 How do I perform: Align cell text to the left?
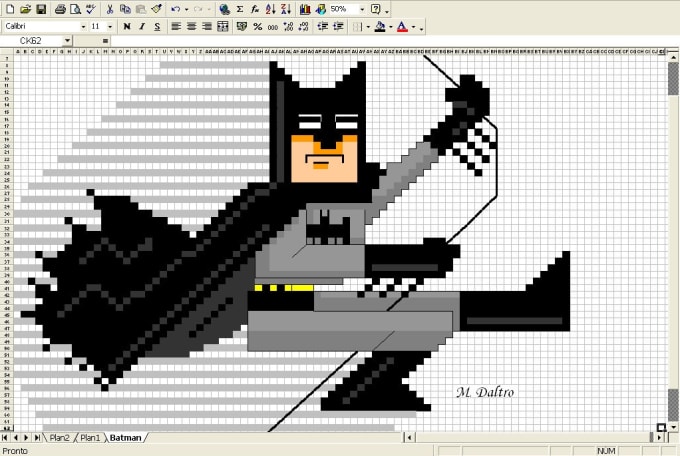(176, 26)
